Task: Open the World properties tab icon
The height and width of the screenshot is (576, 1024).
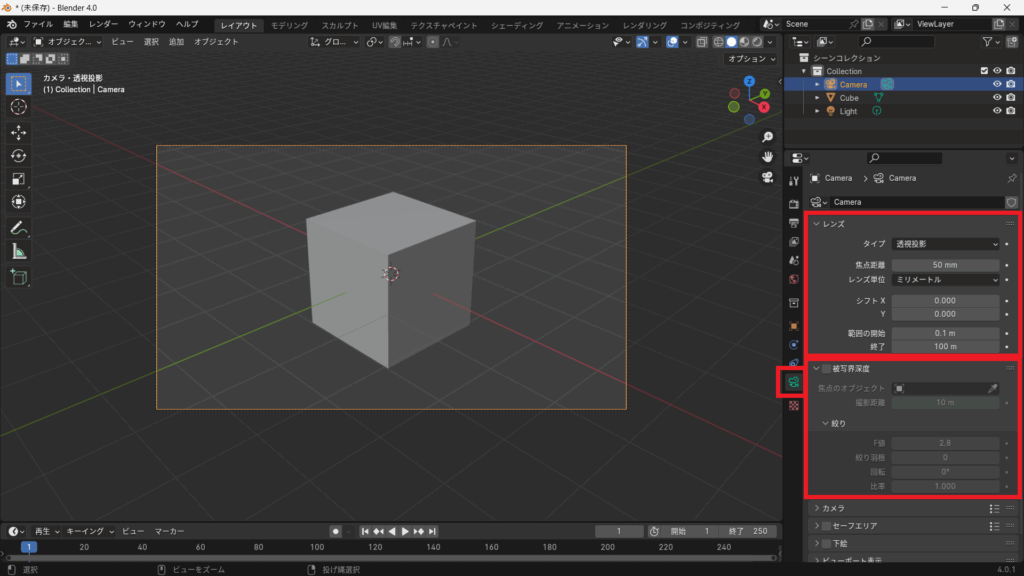Action: [x=793, y=280]
